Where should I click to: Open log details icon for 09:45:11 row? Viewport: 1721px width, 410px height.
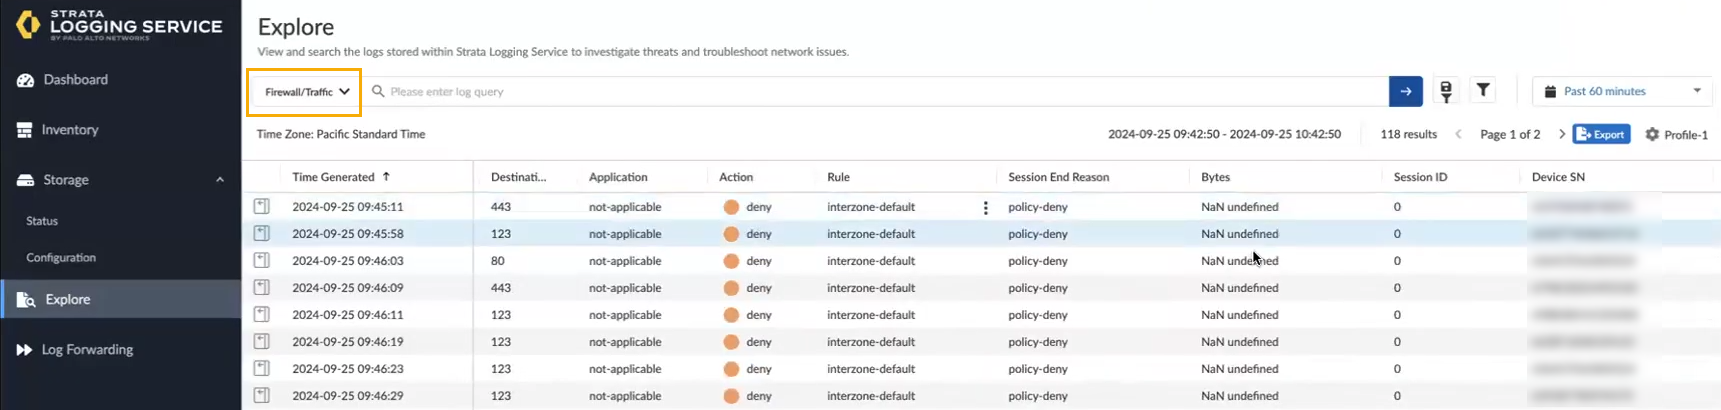[x=261, y=206]
